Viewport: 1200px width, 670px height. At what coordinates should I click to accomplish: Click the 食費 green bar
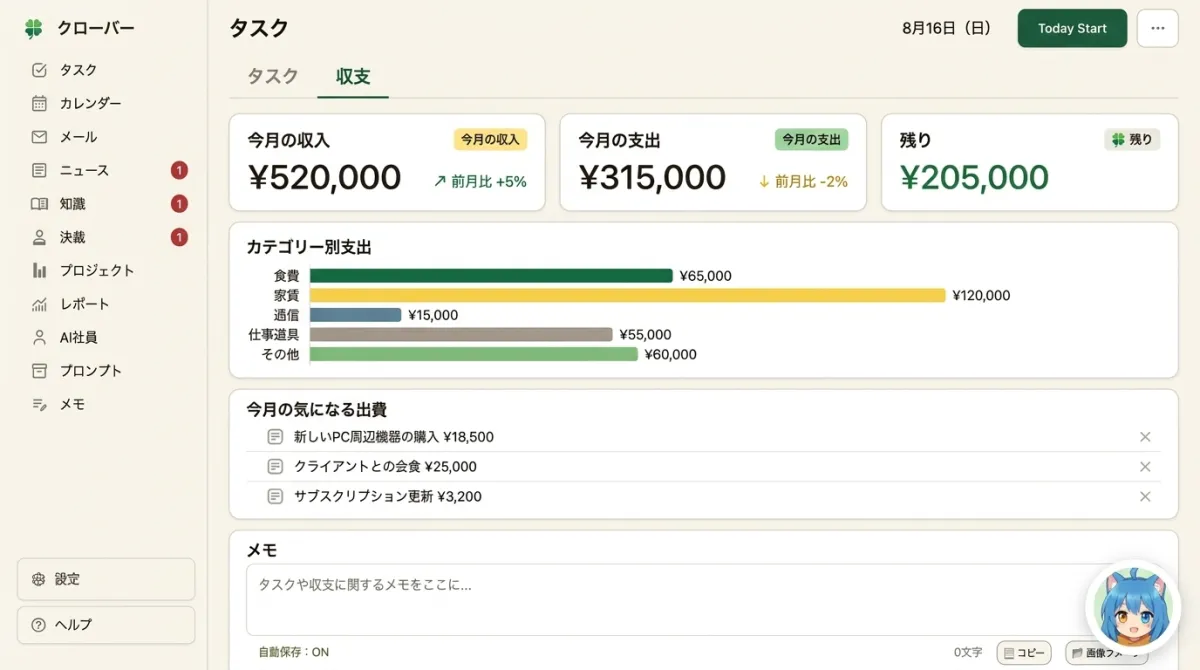pos(491,276)
